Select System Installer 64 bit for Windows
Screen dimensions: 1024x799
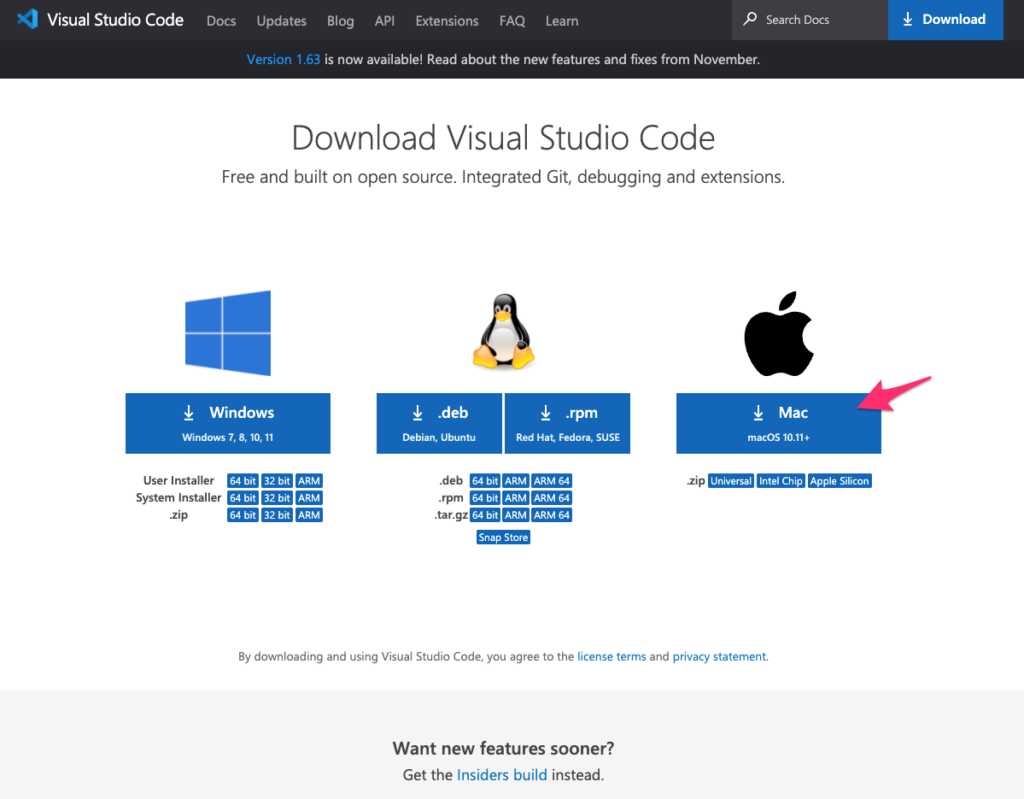[x=243, y=498]
